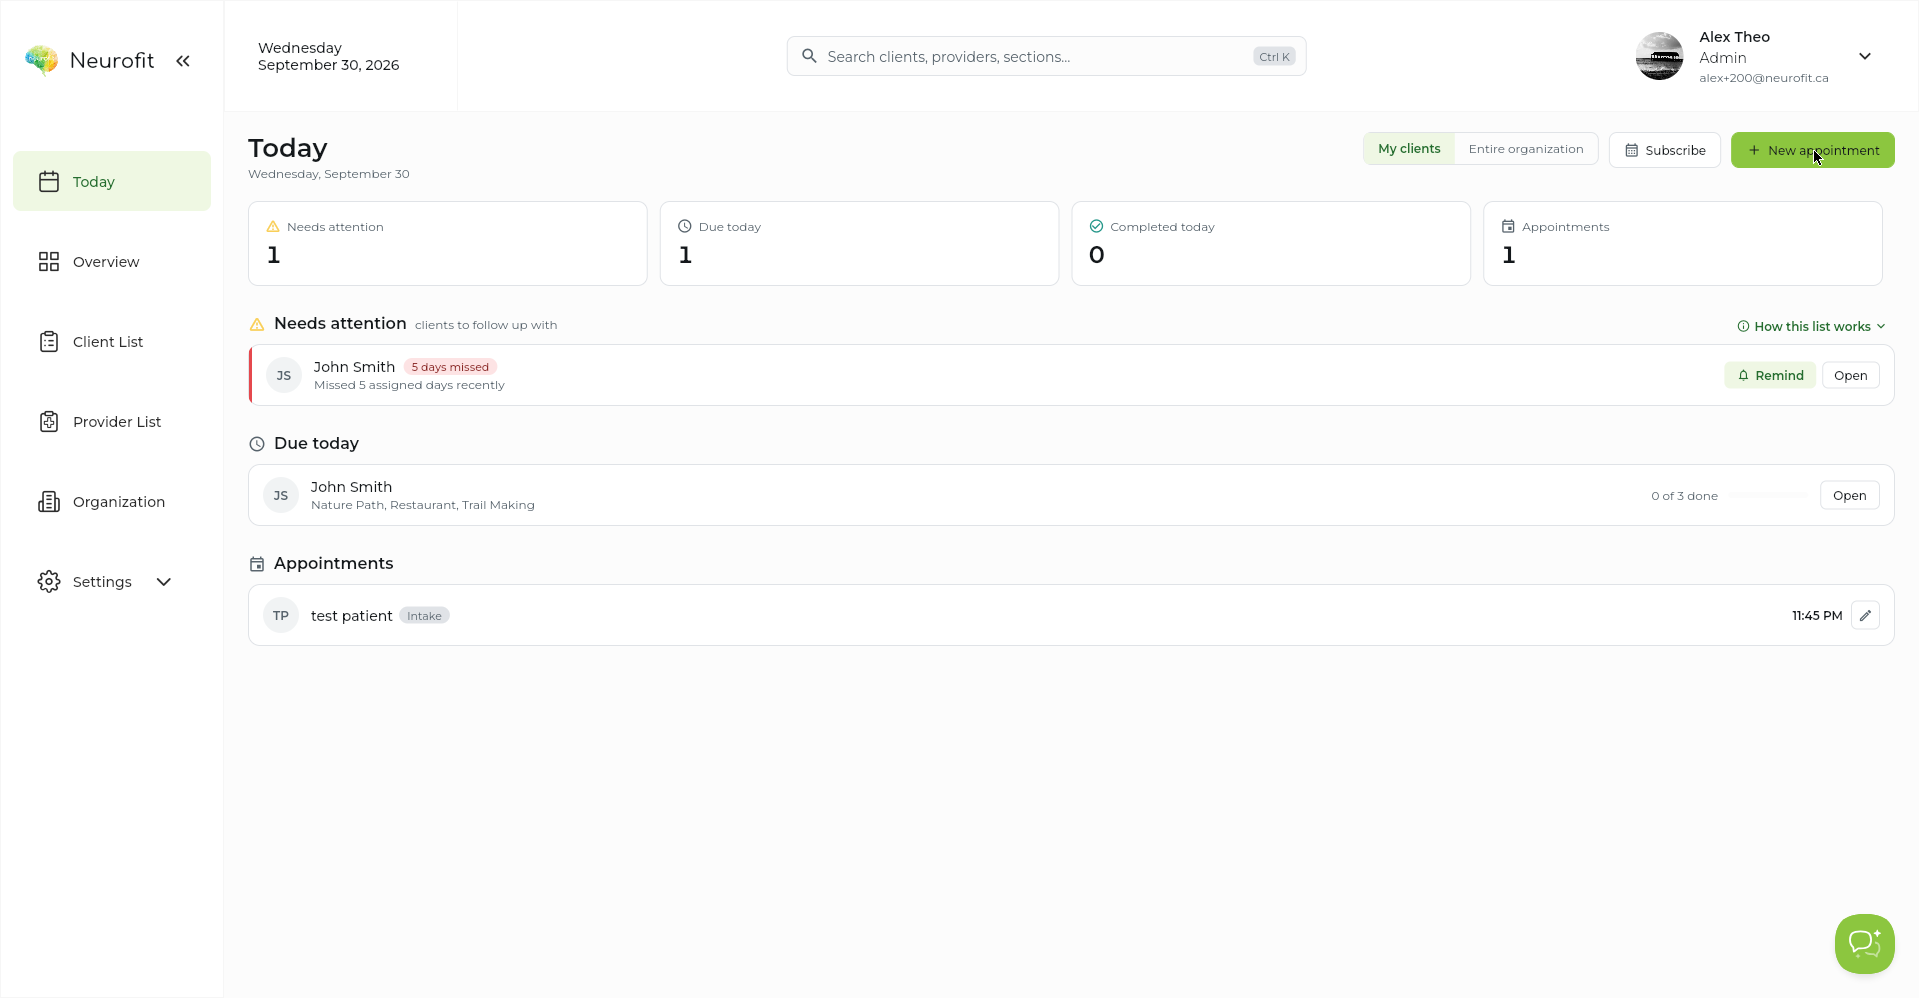
Task: Click the magnifying glass search icon
Action: coord(809,56)
